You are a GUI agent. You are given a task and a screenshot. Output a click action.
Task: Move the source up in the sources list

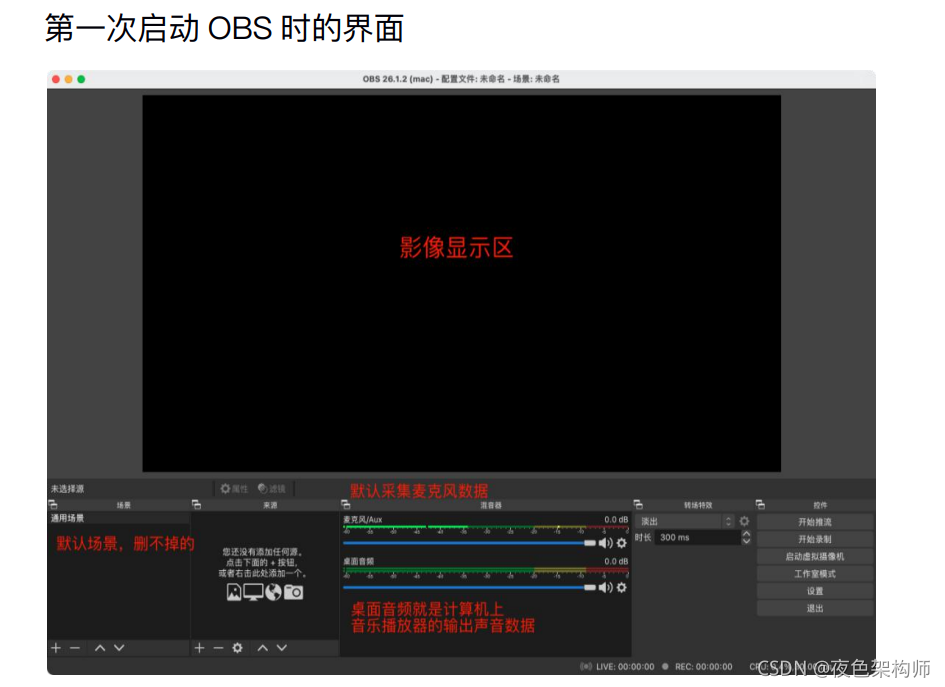click(x=263, y=648)
